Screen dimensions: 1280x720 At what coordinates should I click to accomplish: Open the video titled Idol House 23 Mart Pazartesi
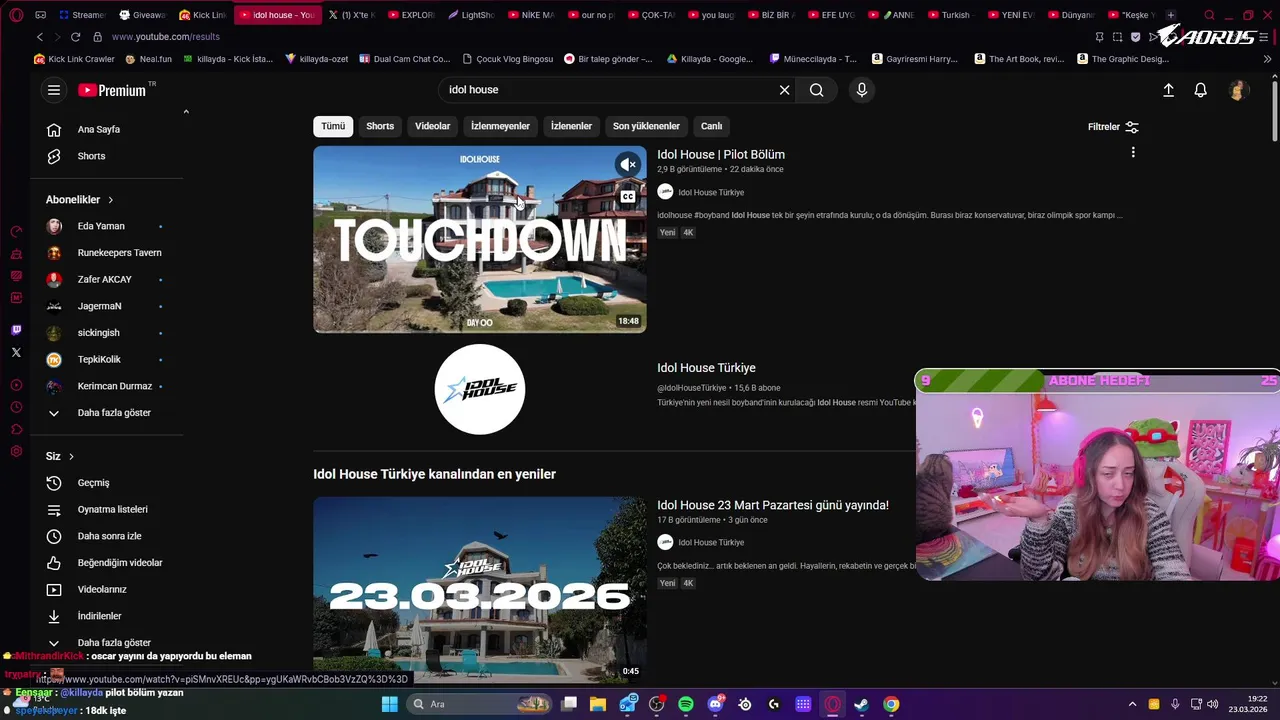[x=773, y=506]
